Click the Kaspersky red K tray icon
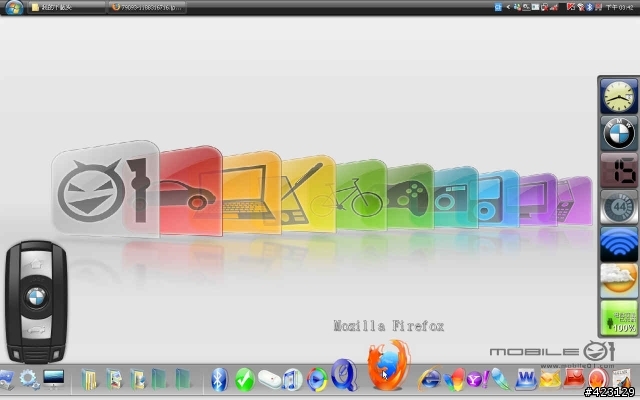This screenshot has height=400, width=640. pos(571,7)
